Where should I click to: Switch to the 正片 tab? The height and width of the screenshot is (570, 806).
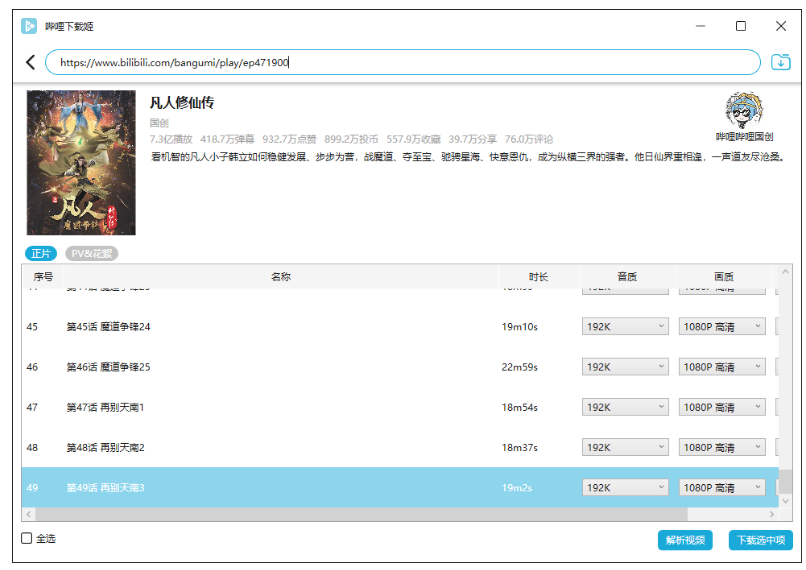41,254
